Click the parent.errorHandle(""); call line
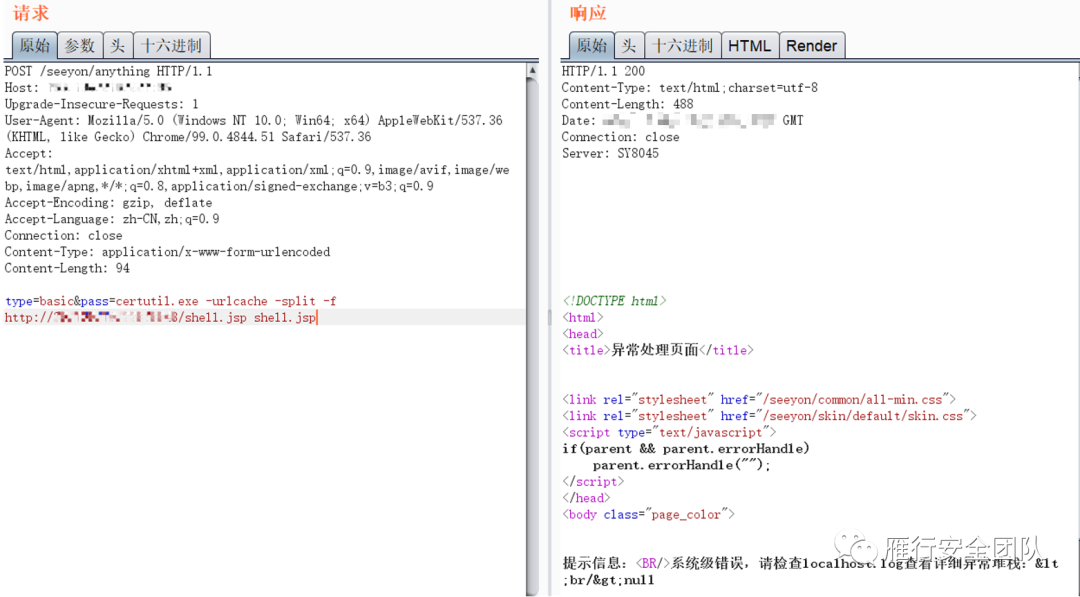The width and height of the screenshot is (1080, 597). 682,465
